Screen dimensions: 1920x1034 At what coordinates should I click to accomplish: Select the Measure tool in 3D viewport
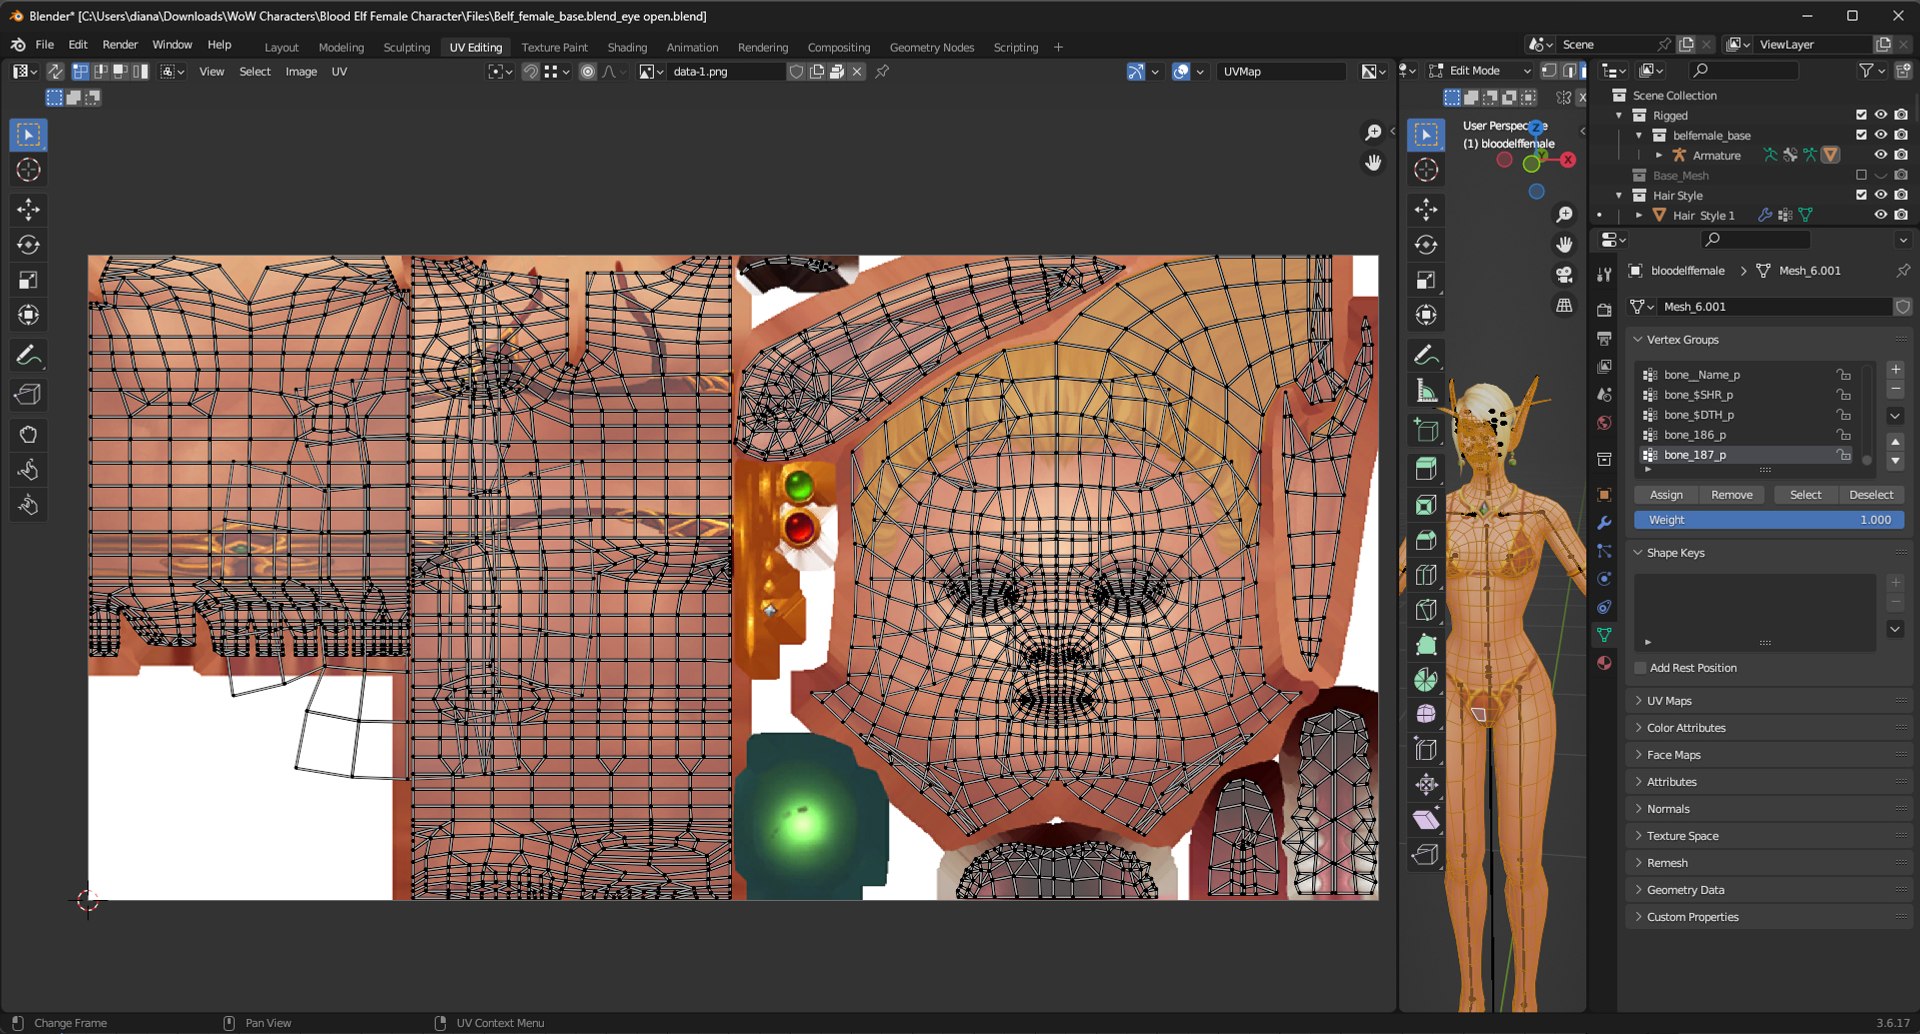(x=1426, y=391)
